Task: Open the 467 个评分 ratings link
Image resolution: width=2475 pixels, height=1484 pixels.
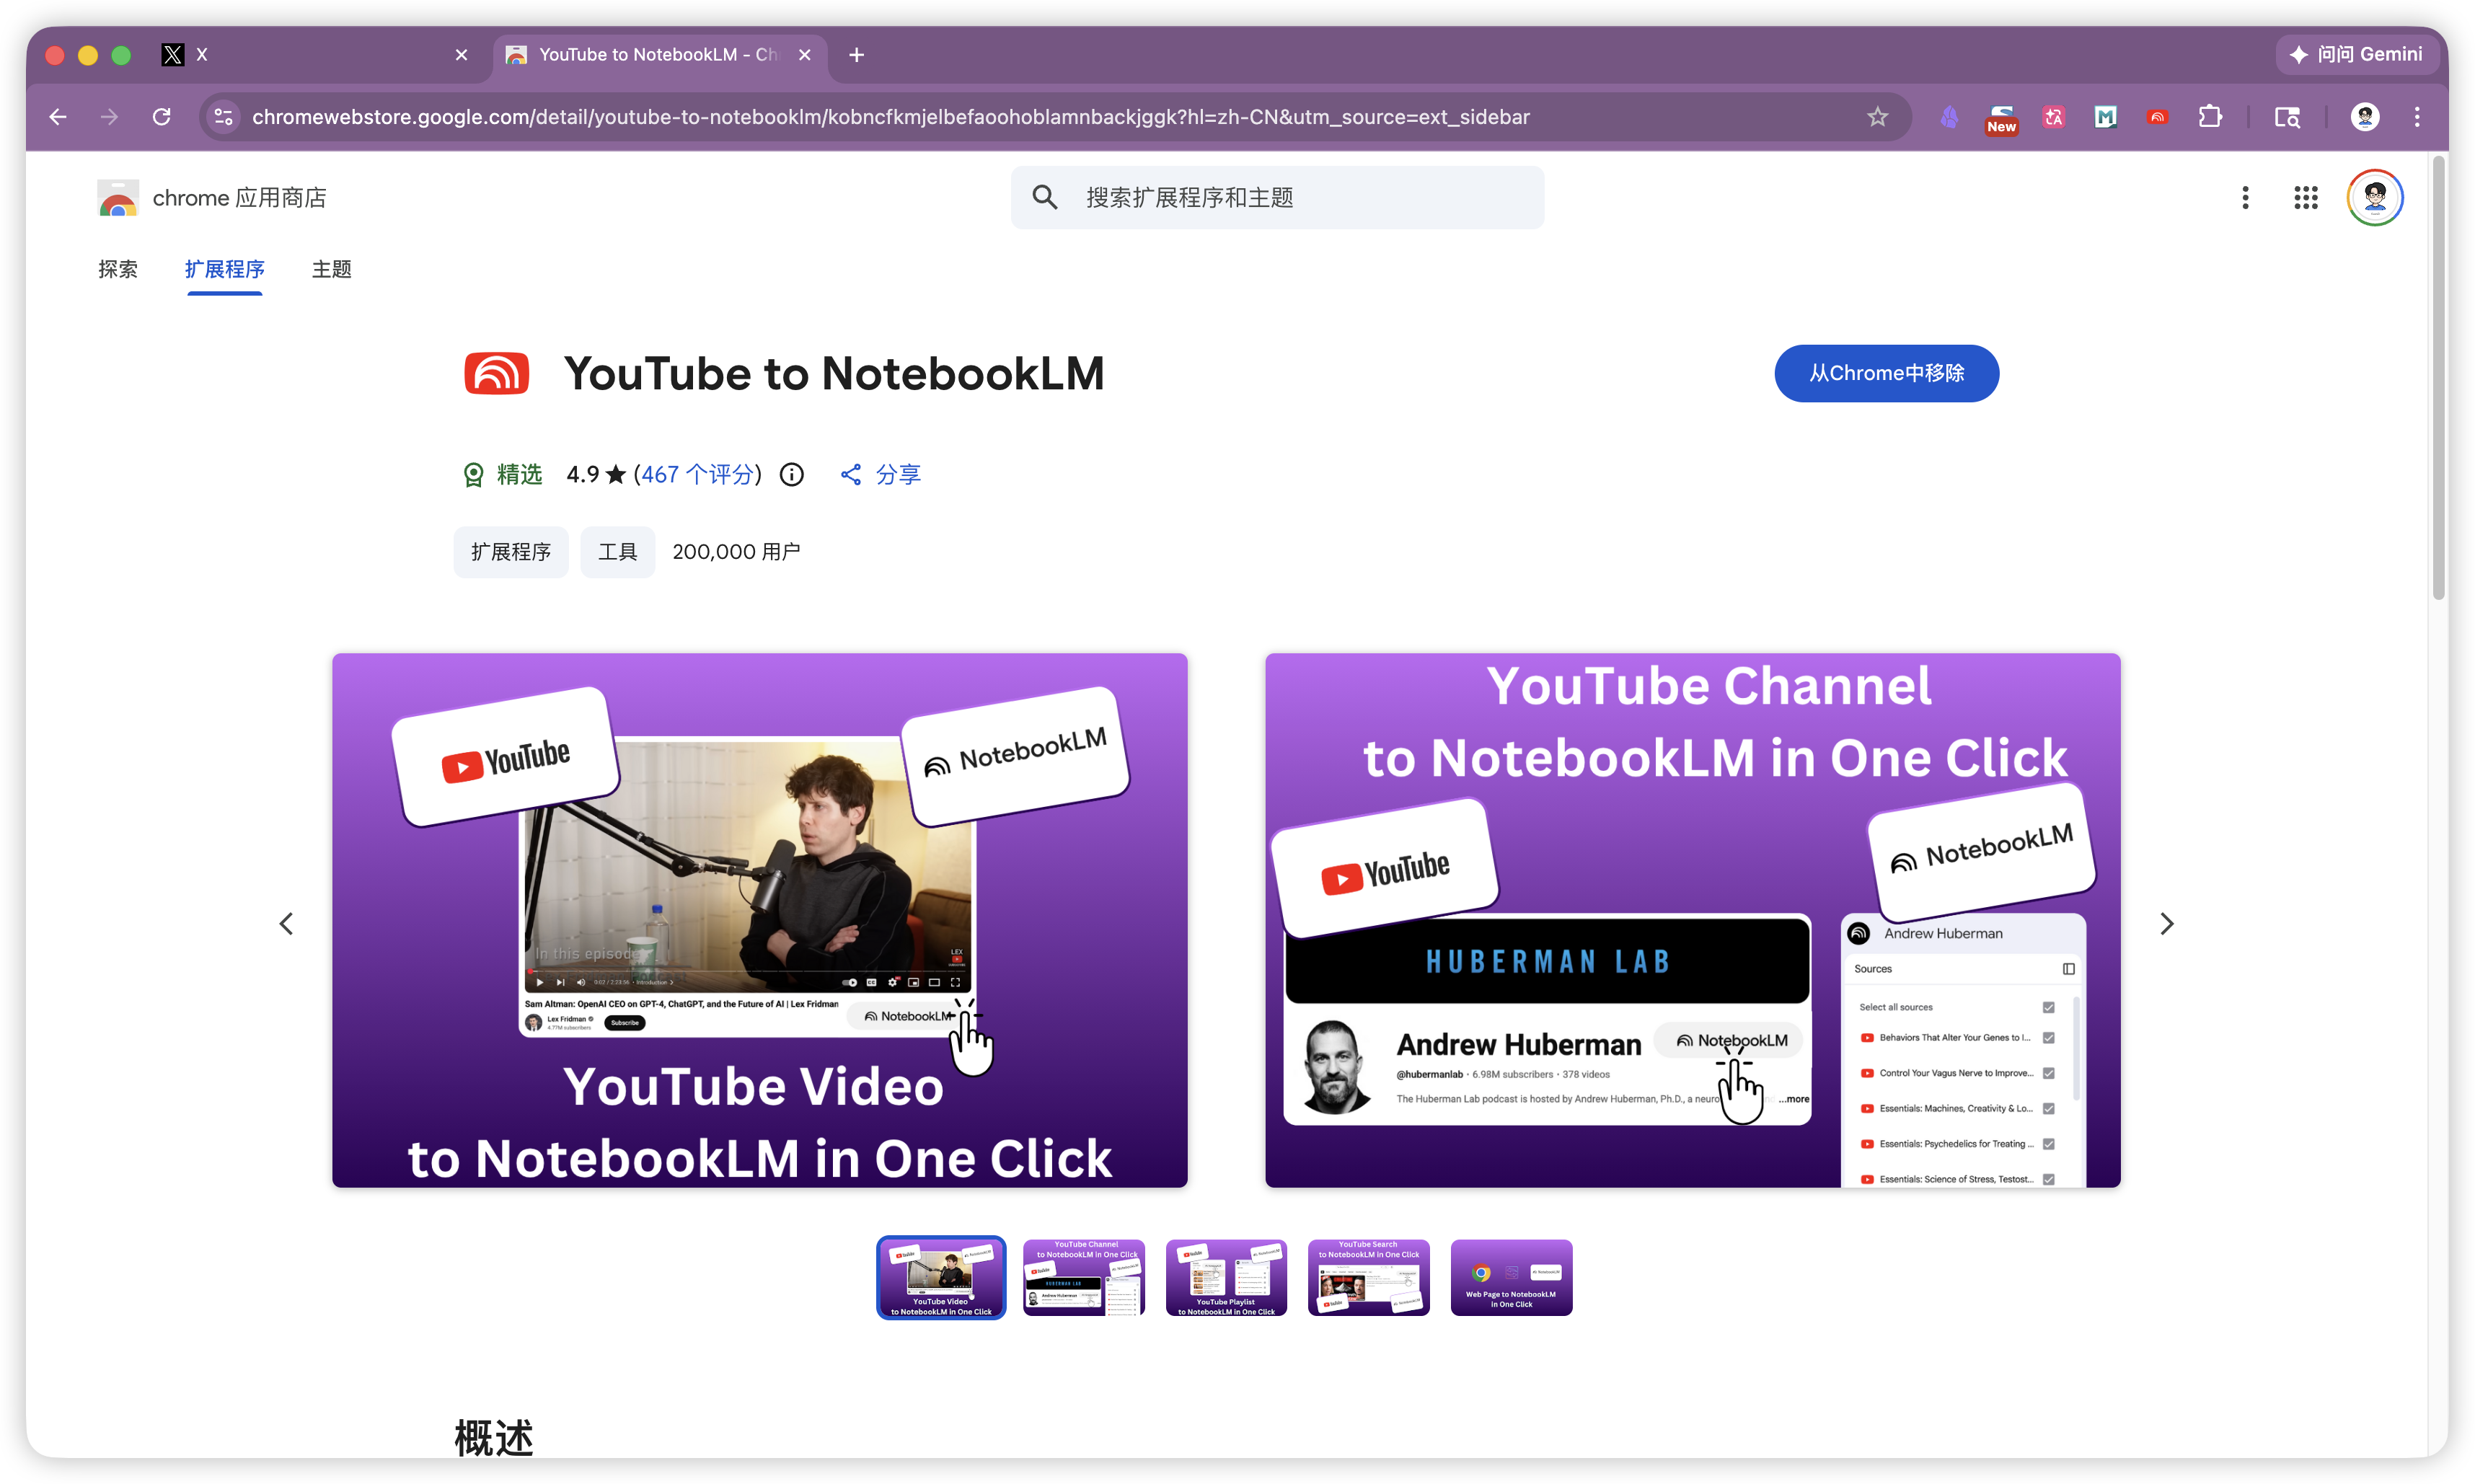Action: pyautogui.click(x=697, y=474)
